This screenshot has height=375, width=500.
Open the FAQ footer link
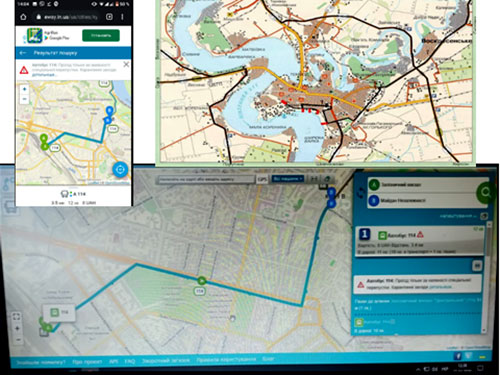pyautogui.click(x=130, y=361)
